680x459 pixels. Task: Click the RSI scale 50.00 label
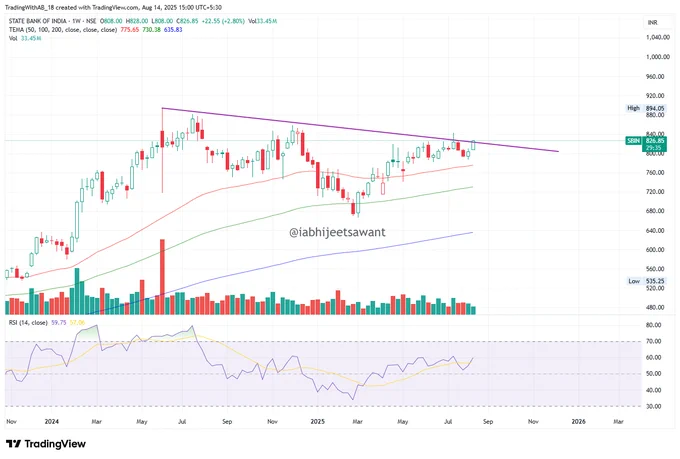[x=654, y=374]
